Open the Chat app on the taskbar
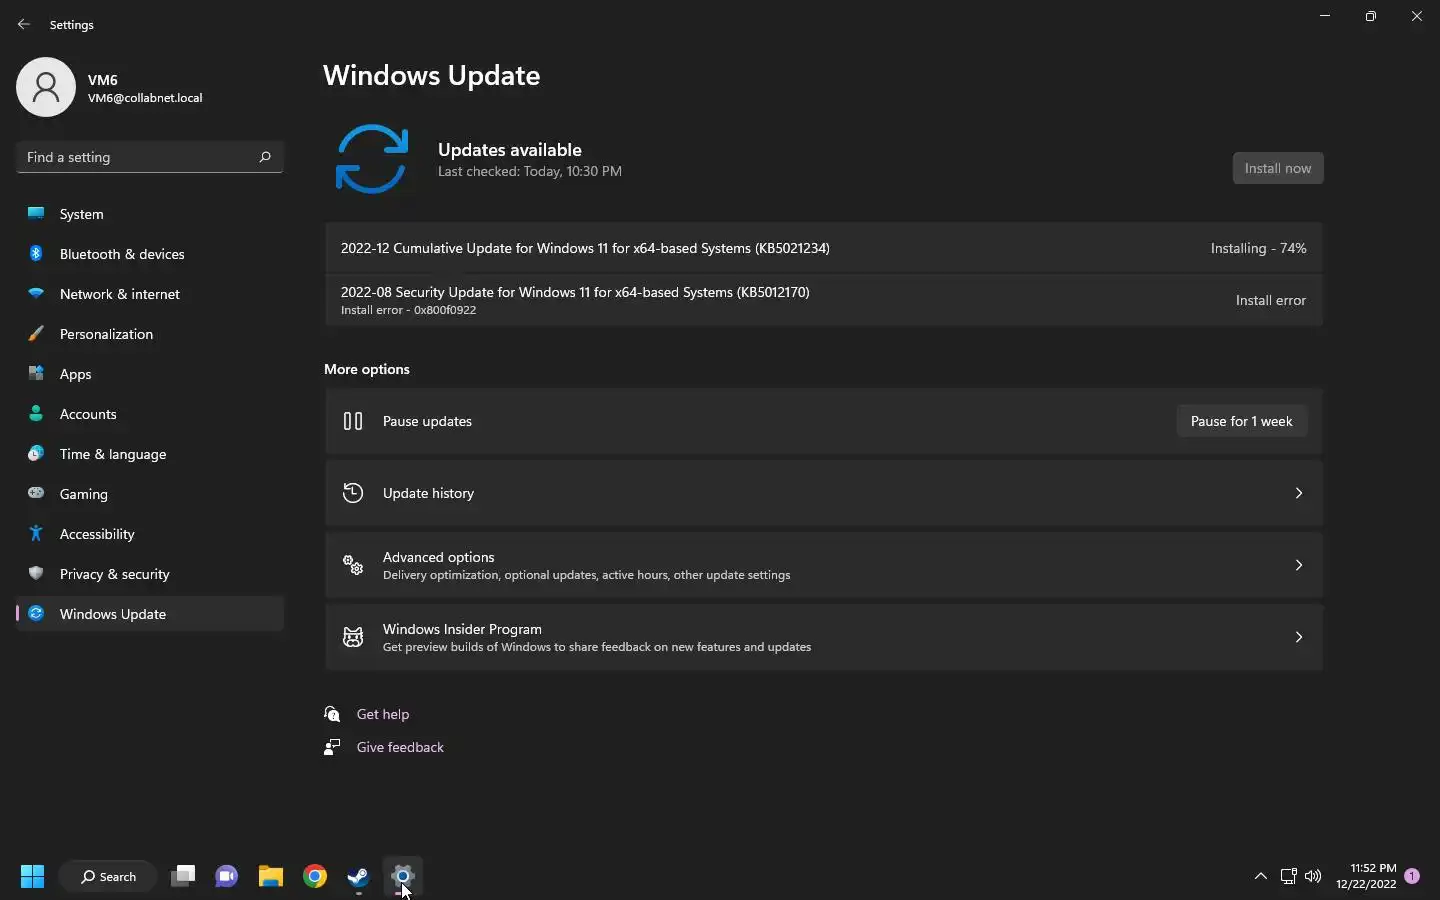The image size is (1440, 900). point(227,877)
